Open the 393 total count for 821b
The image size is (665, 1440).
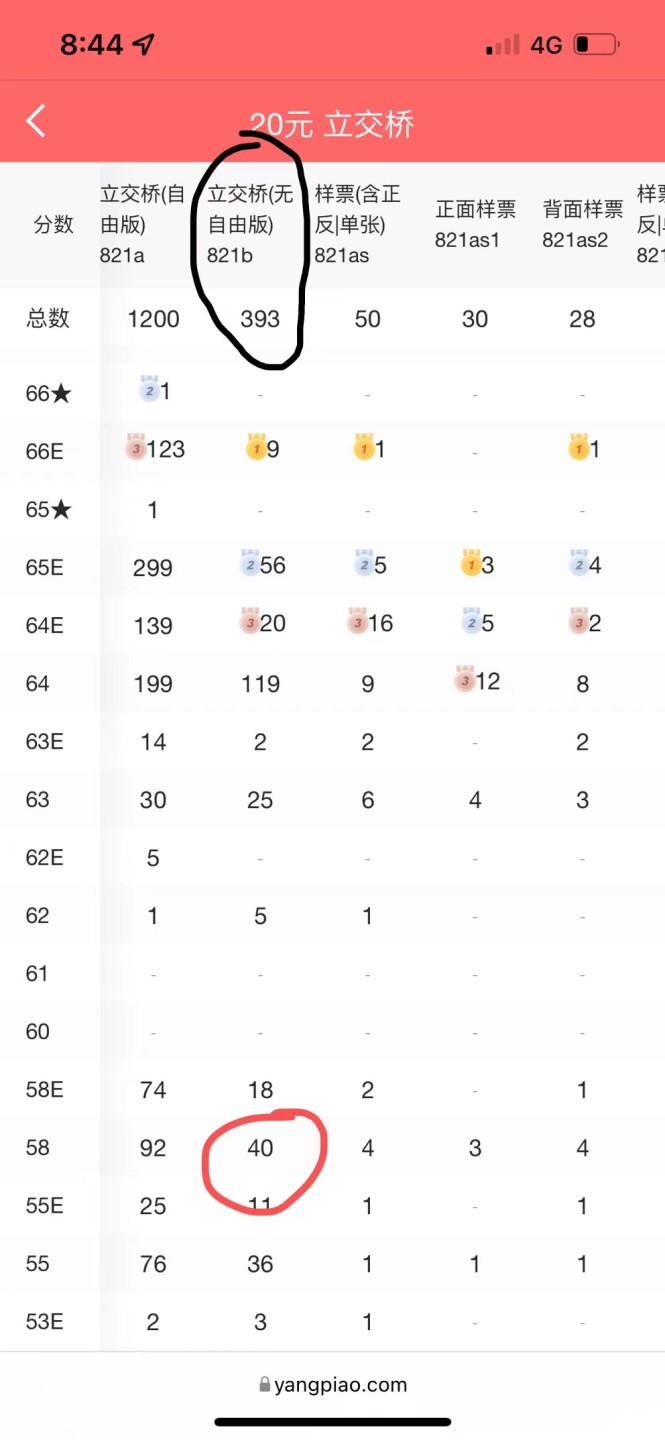[x=260, y=319]
